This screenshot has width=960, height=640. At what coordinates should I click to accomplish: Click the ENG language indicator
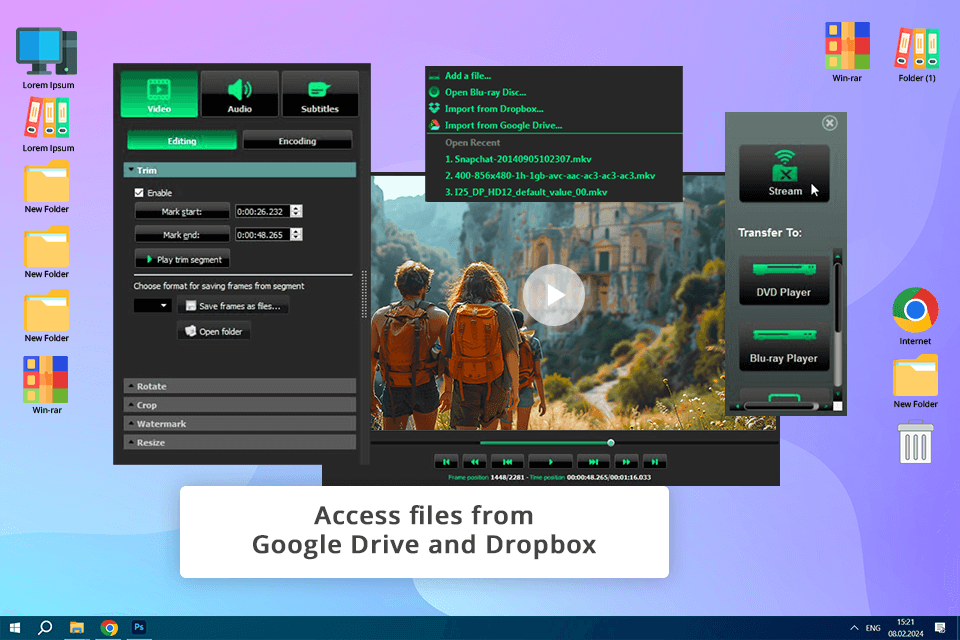(x=873, y=628)
